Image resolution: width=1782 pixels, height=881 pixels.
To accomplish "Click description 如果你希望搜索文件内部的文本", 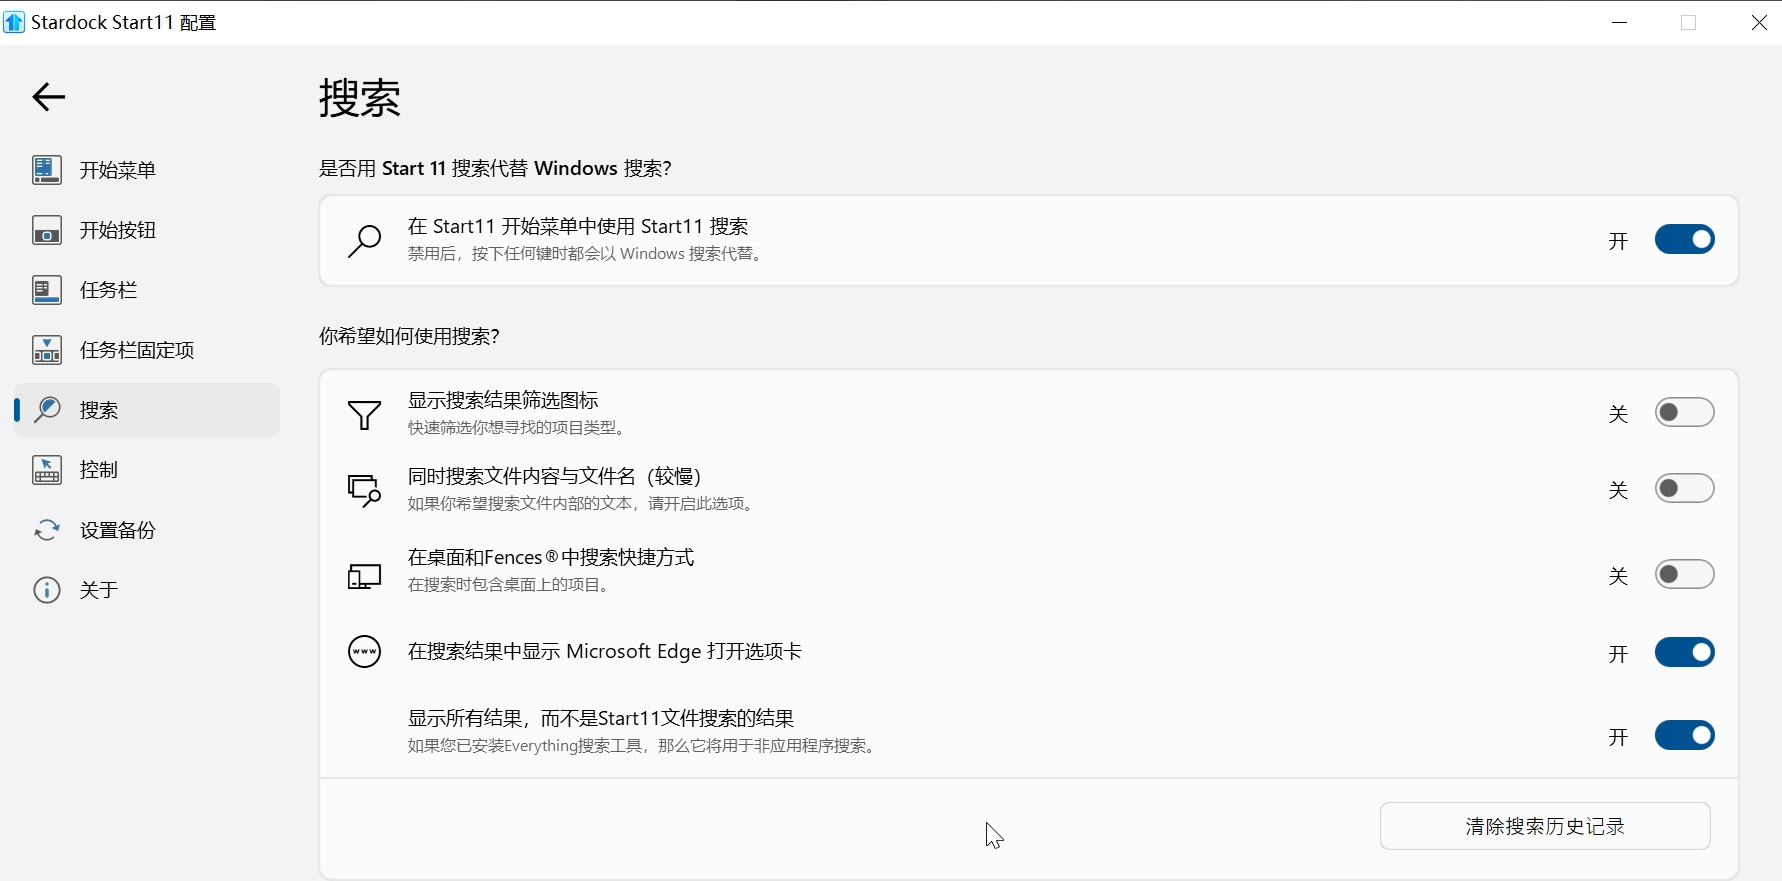I will click(583, 504).
